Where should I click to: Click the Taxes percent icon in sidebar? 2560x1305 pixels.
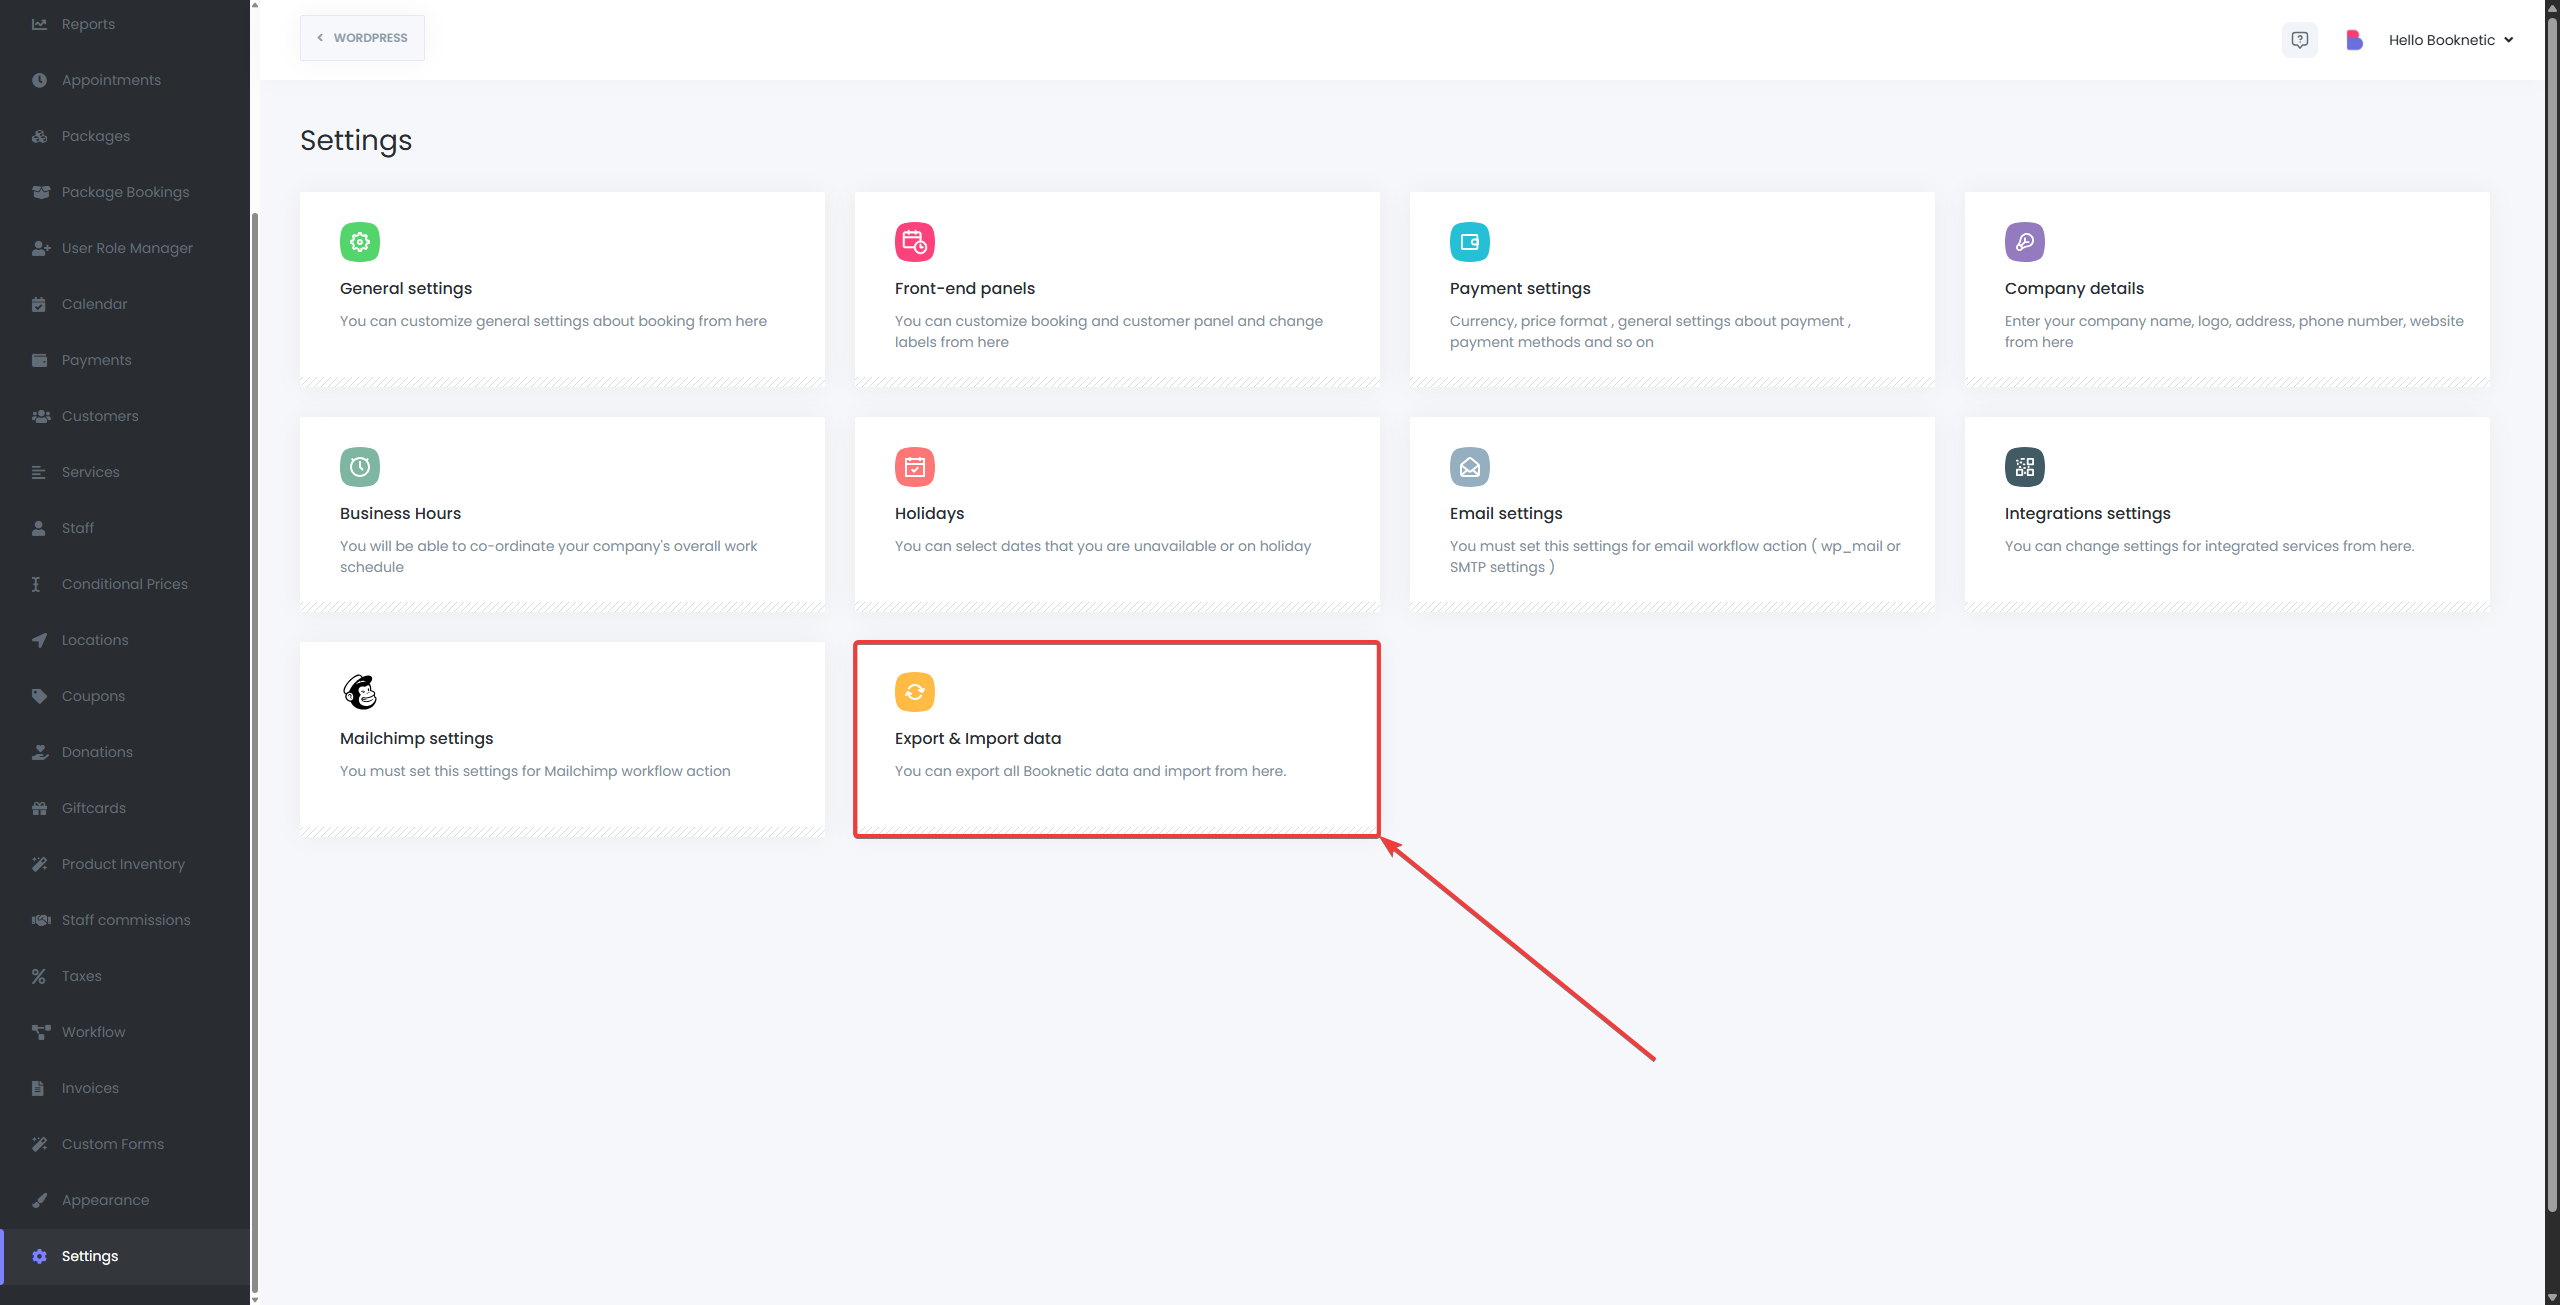tap(39, 976)
